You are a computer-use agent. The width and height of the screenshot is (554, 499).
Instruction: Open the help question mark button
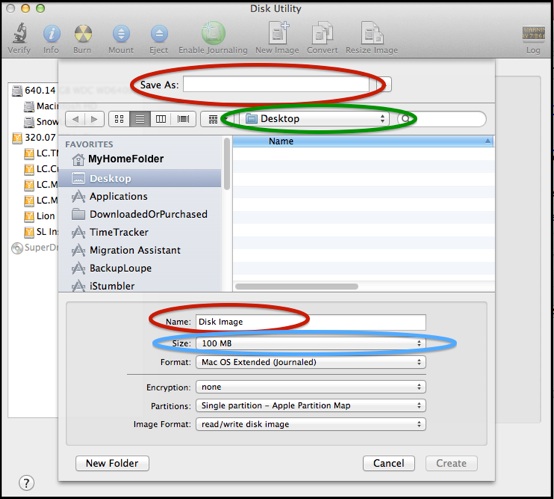pyautogui.click(x=26, y=483)
